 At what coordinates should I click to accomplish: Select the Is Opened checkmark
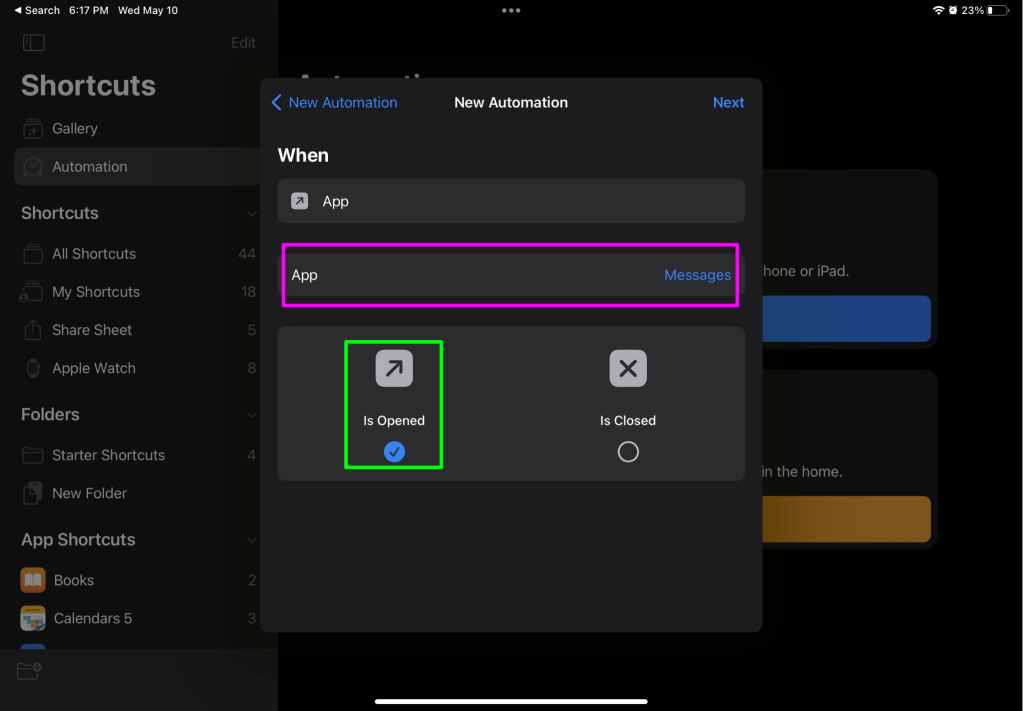tap(394, 452)
